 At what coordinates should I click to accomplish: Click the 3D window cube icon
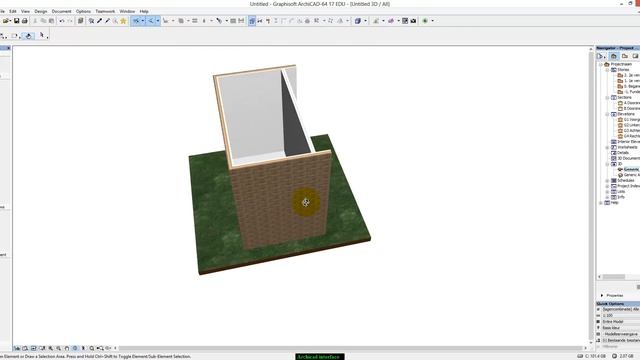click(x=358, y=21)
